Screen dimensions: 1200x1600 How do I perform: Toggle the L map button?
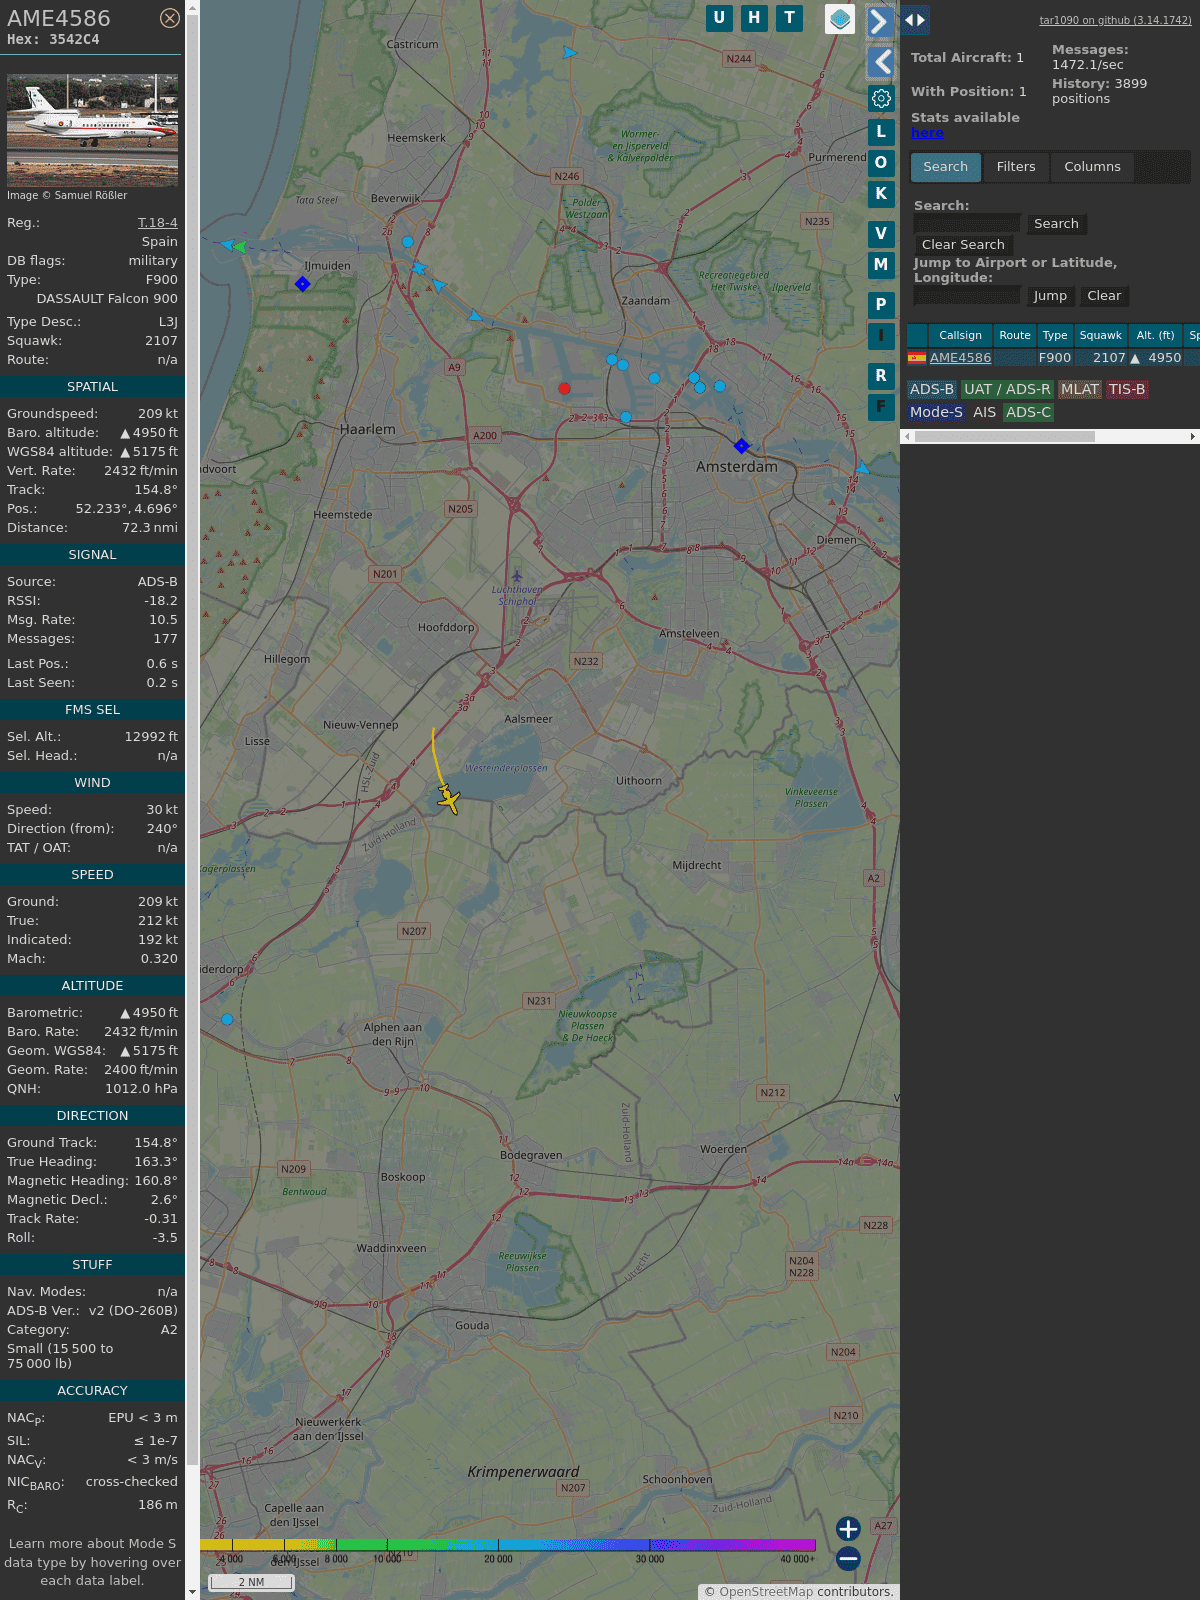[881, 131]
